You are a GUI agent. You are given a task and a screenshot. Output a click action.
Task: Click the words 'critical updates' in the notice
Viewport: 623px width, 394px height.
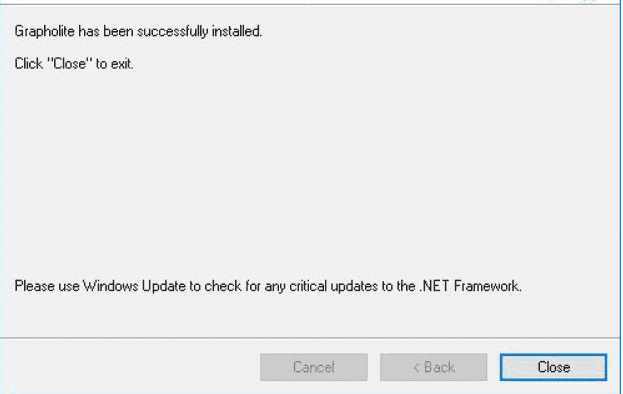point(333,286)
